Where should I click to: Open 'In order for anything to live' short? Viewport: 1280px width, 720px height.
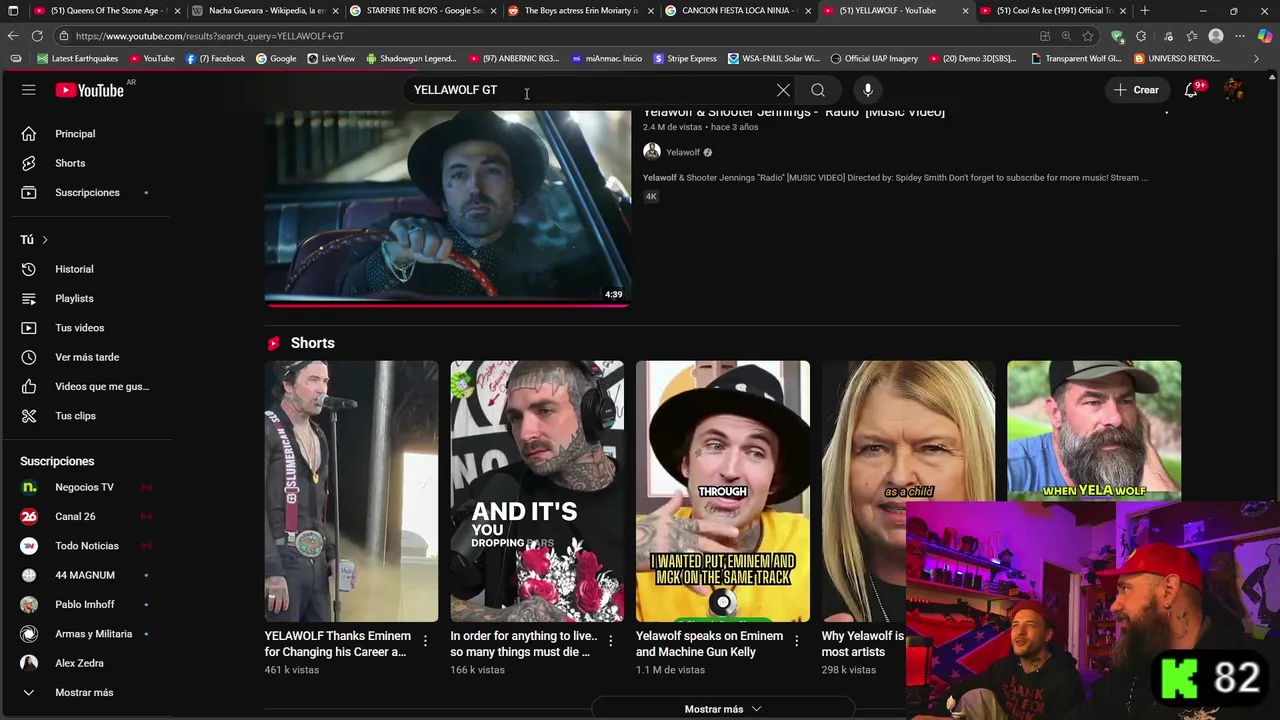point(537,491)
